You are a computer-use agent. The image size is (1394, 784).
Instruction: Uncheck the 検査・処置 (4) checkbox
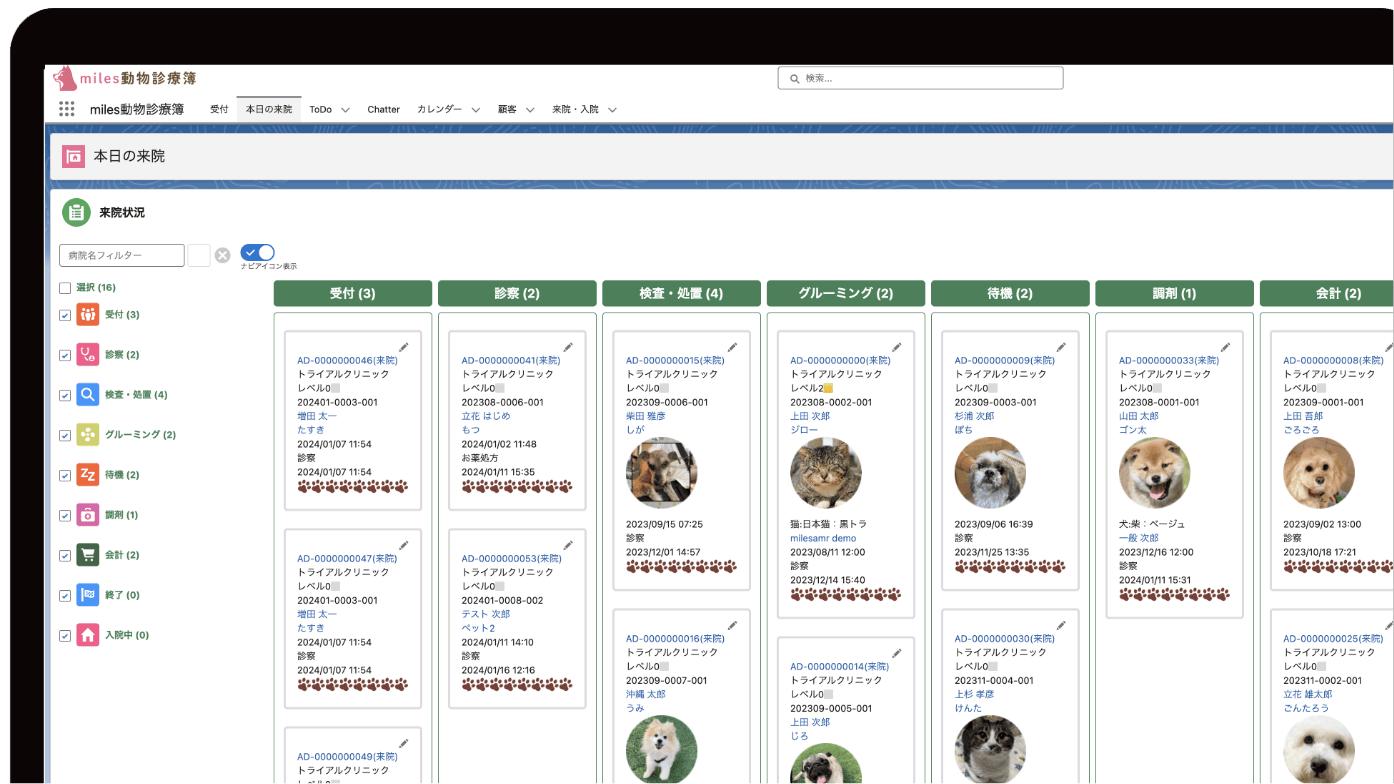pyautogui.click(x=65, y=395)
